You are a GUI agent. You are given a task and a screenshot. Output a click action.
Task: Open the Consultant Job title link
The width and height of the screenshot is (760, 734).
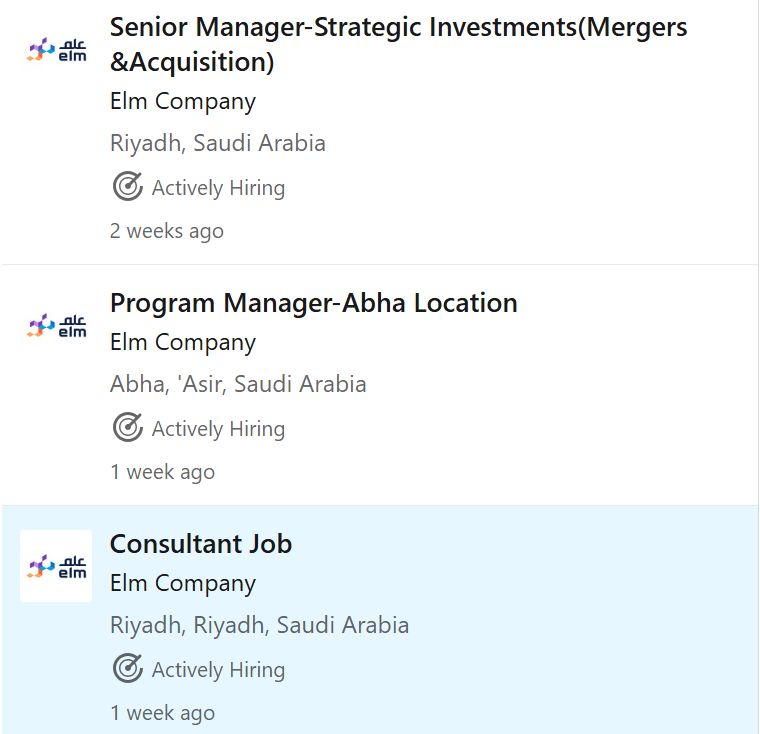point(201,544)
